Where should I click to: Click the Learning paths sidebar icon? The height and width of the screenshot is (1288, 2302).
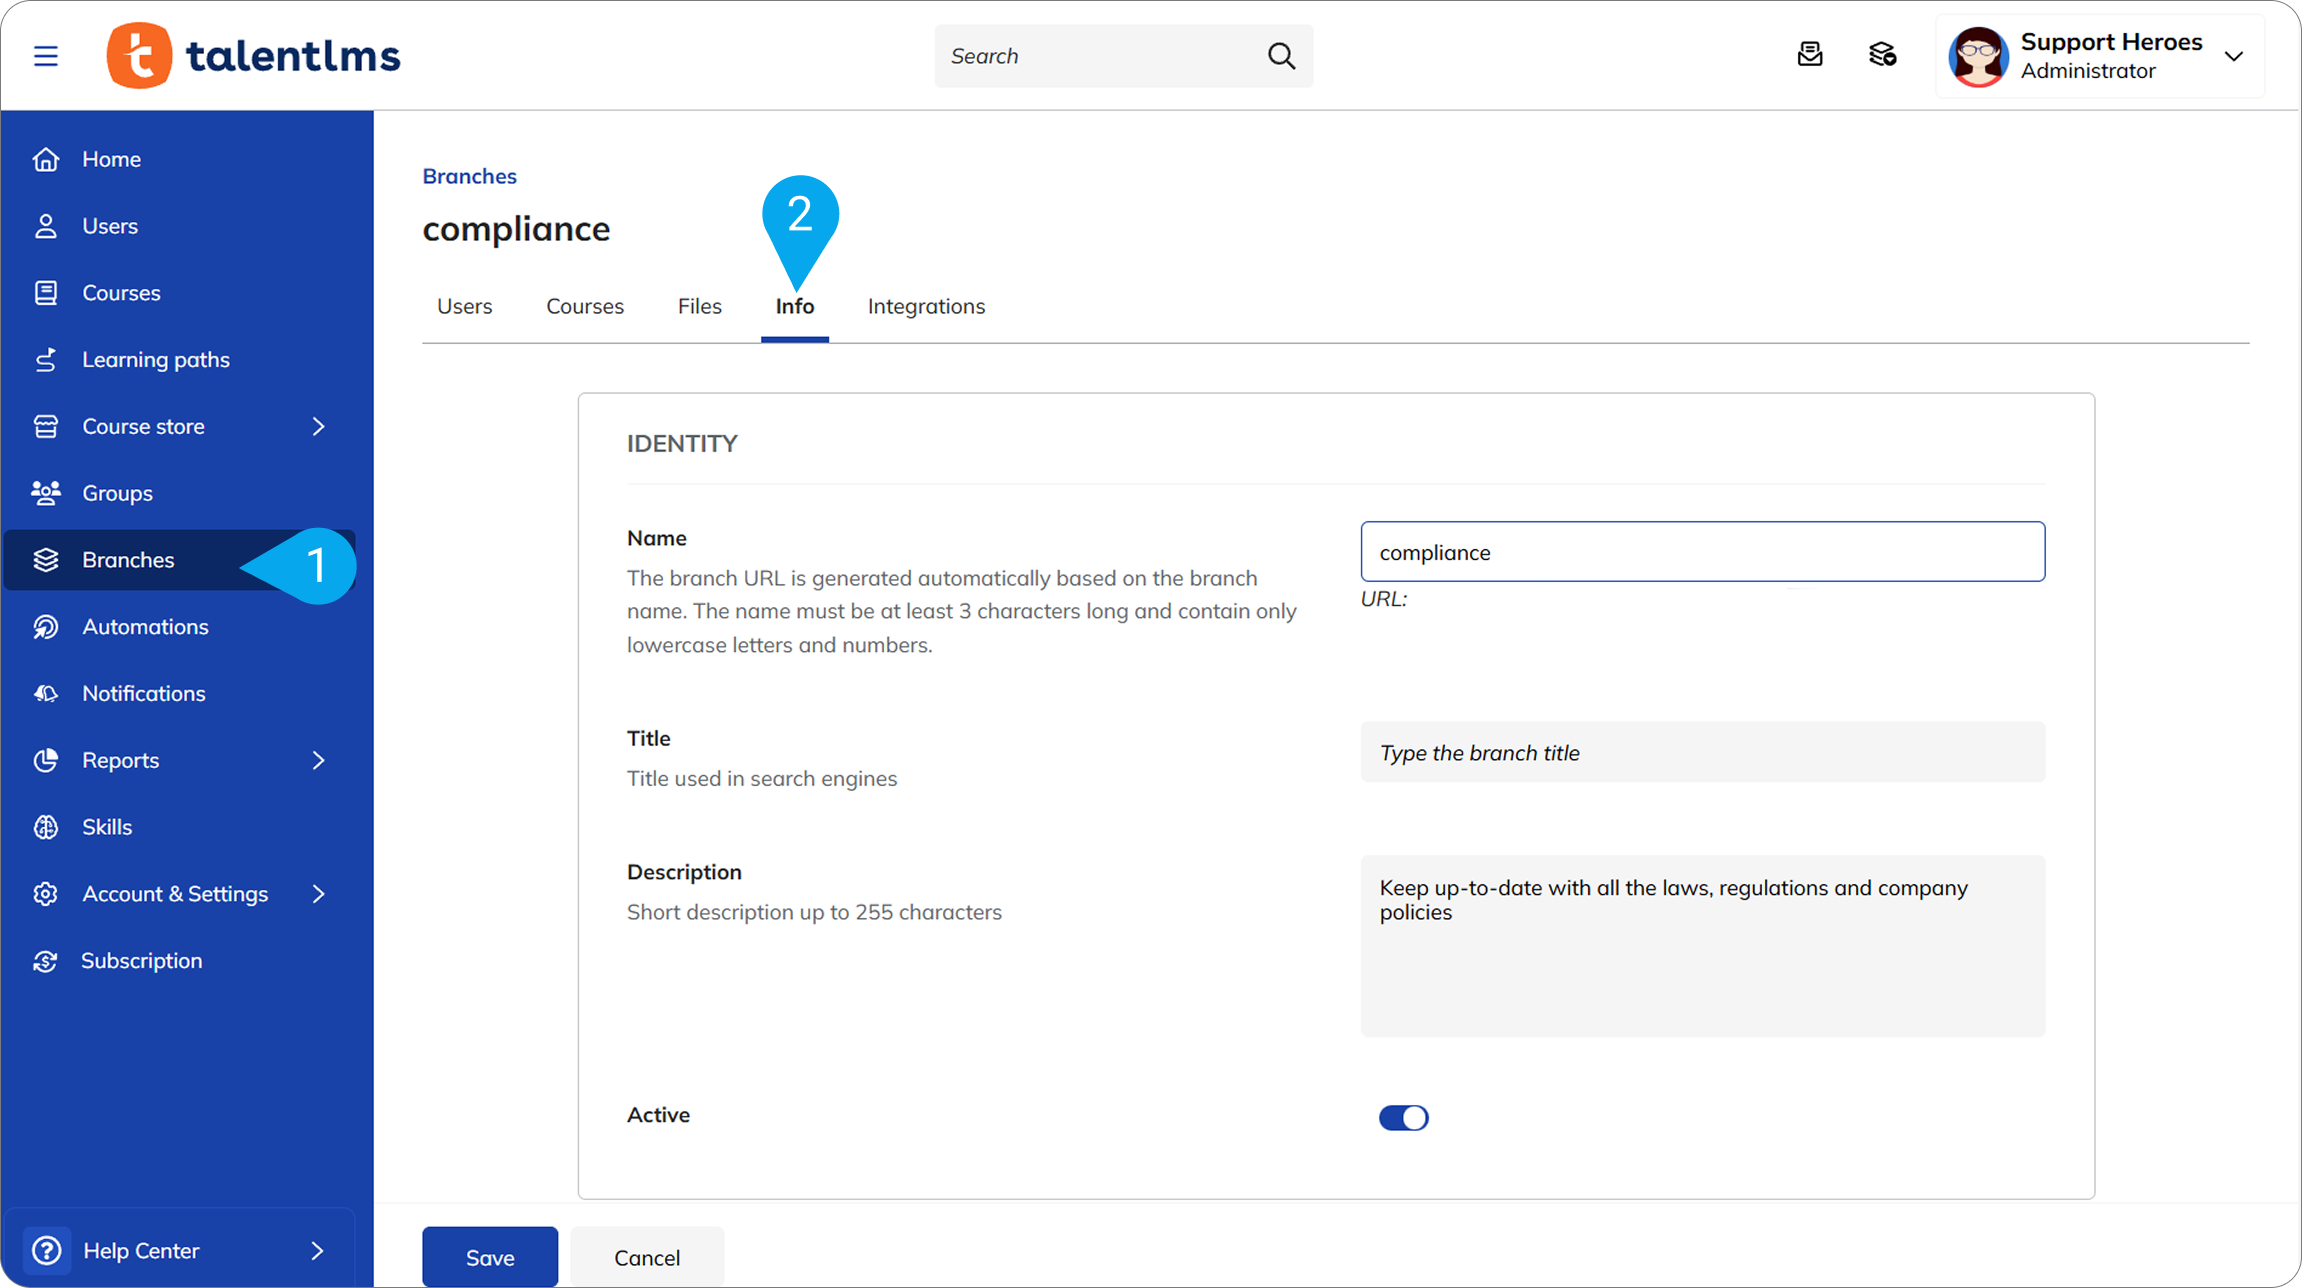pos(46,360)
